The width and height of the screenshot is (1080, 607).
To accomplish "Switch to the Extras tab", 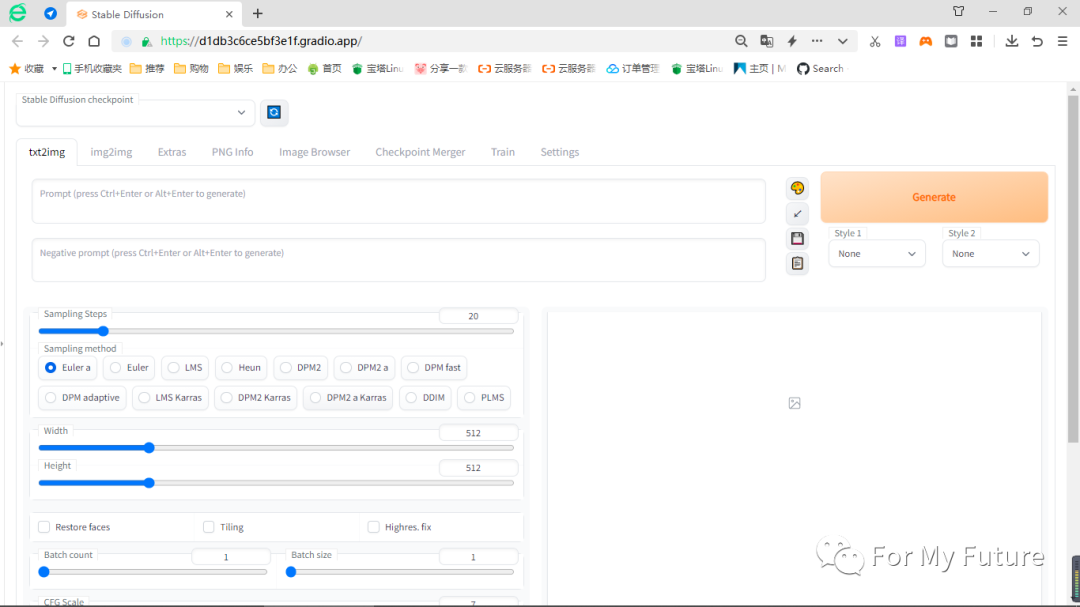I will (x=172, y=152).
